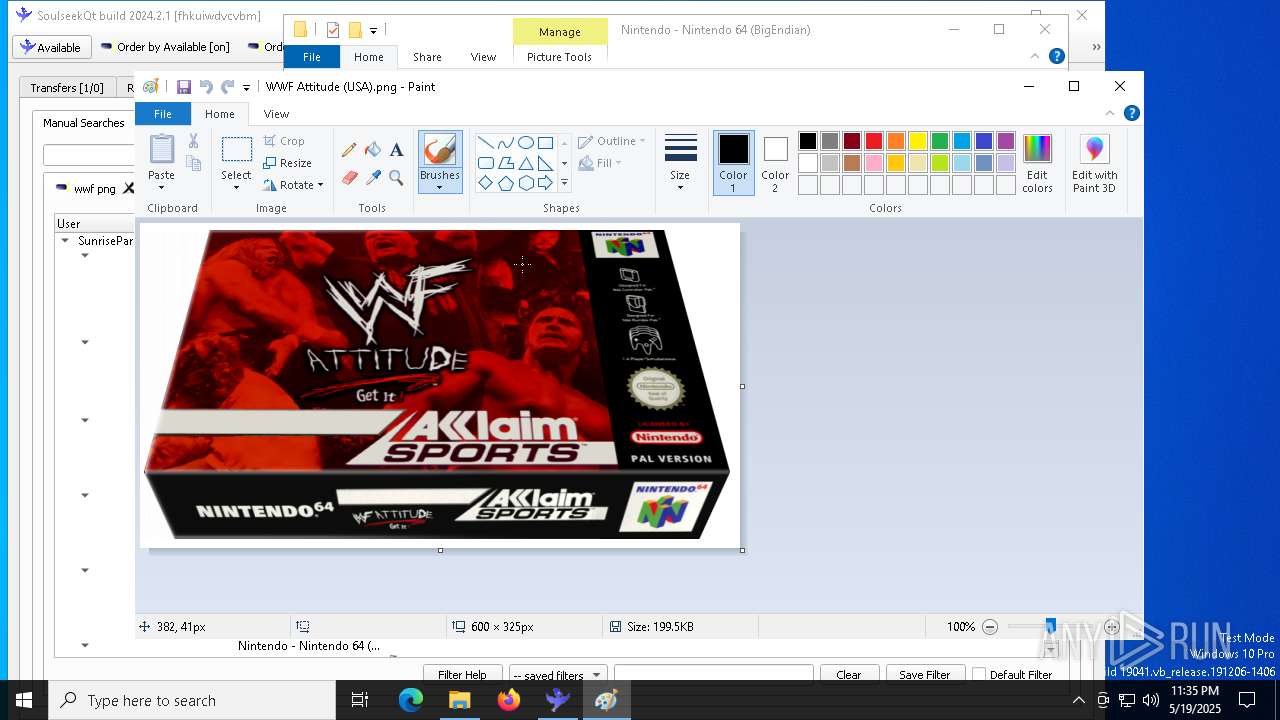The height and width of the screenshot is (720, 1280).
Task: Select the Text tool
Action: pos(397,150)
